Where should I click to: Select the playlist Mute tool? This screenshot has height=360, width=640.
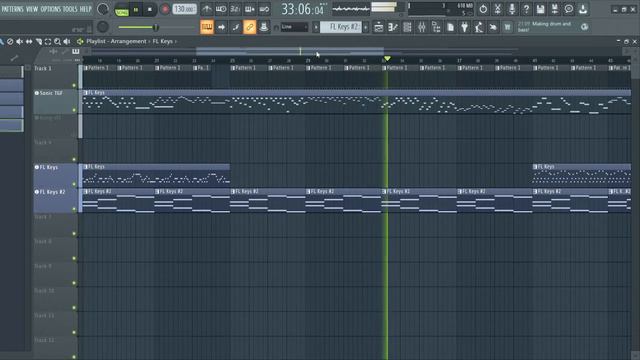coord(19,42)
